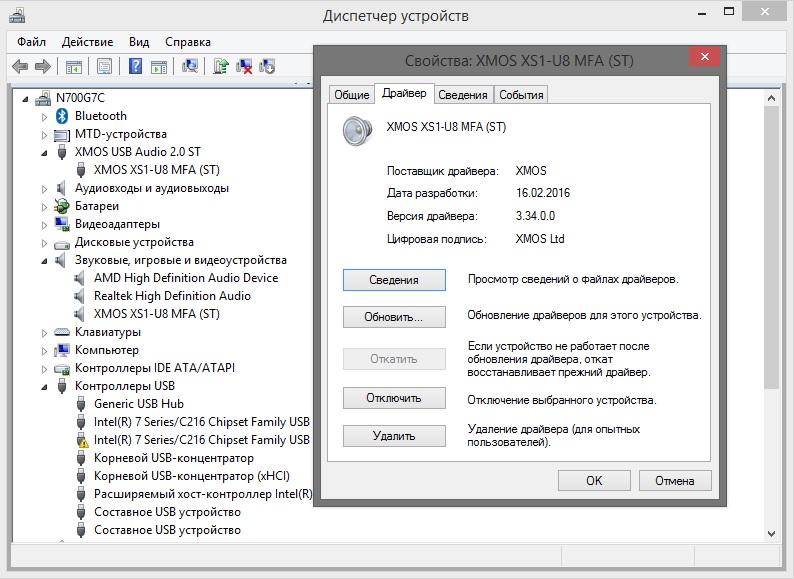794x579 pixels.
Task: Click driver date 16.02.2016 text
Action: (543, 193)
